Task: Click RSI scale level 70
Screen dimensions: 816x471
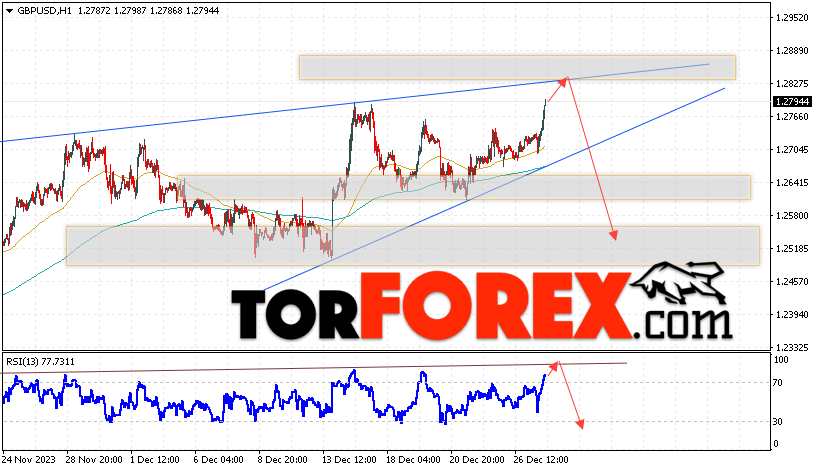Action: click(777, 383)
